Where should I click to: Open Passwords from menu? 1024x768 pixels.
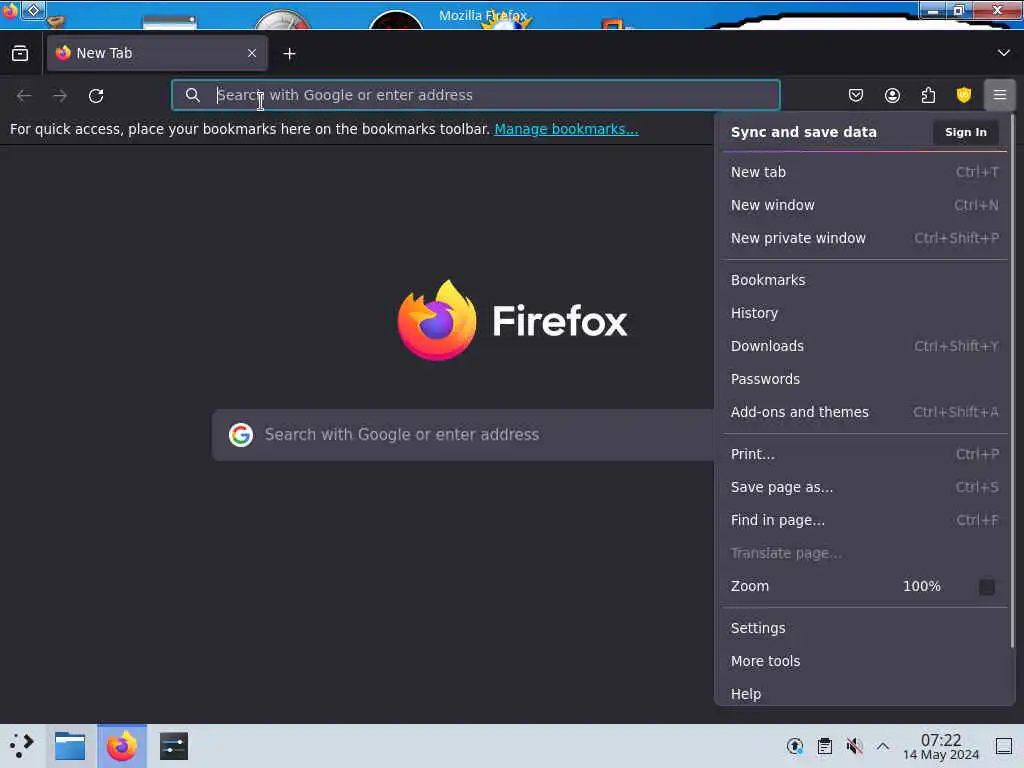pos(865,379)
